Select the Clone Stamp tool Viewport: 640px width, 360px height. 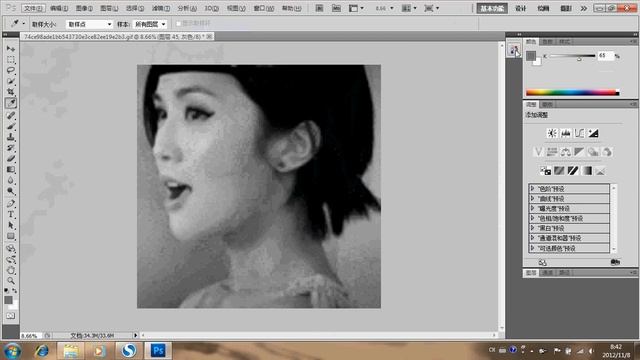[x=11, y=137]
